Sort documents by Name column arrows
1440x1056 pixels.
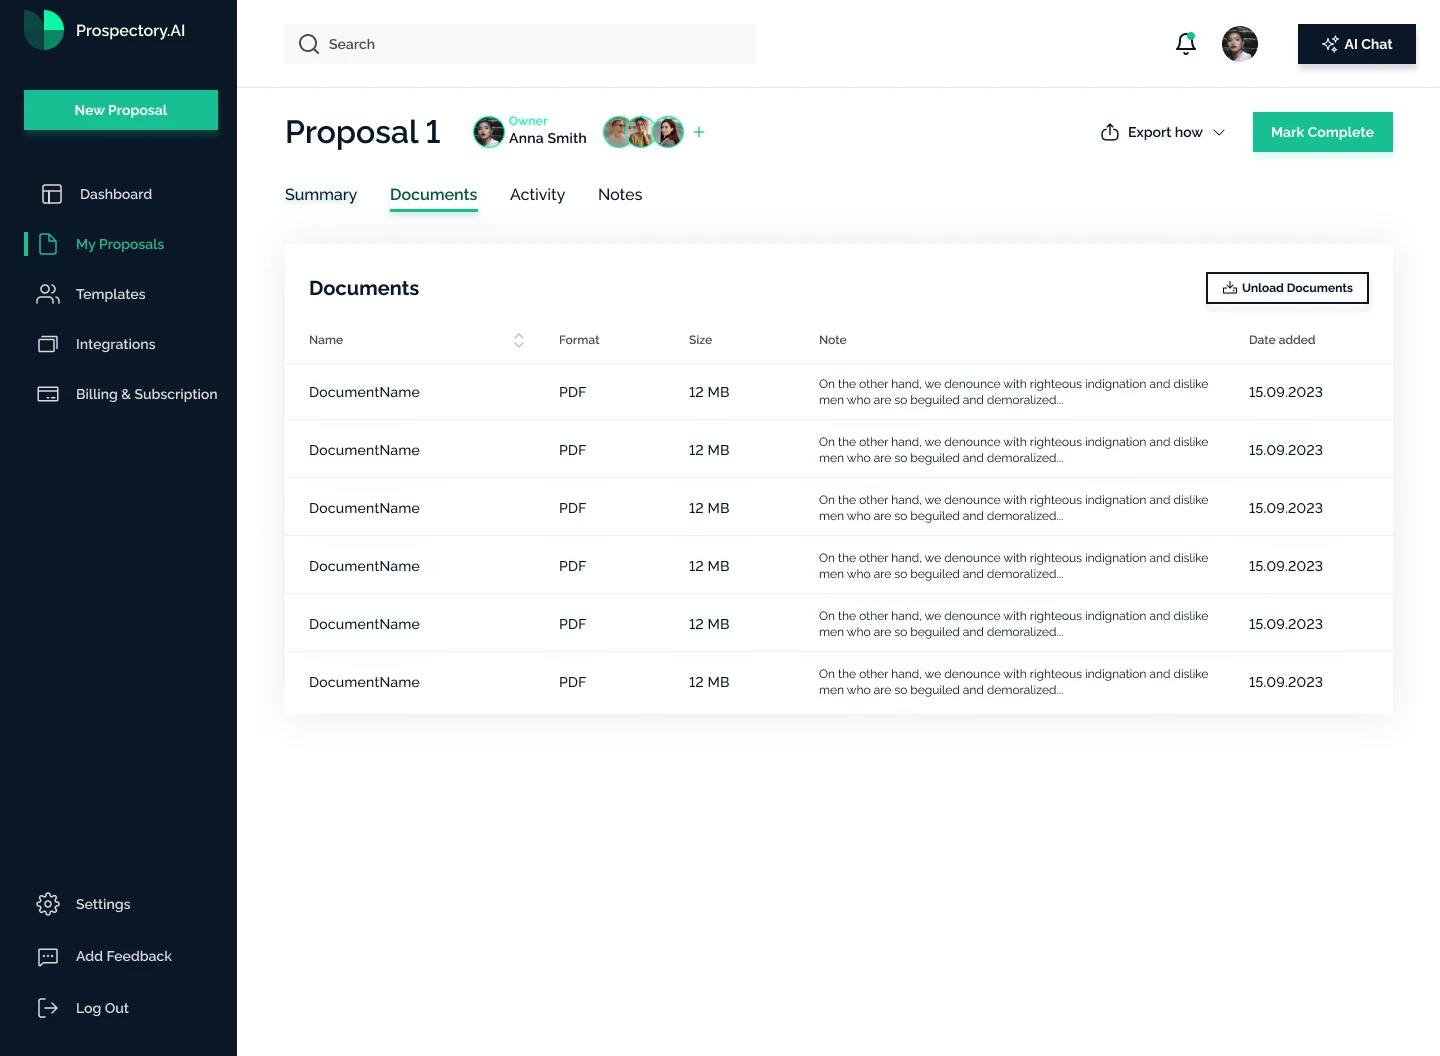519,340
